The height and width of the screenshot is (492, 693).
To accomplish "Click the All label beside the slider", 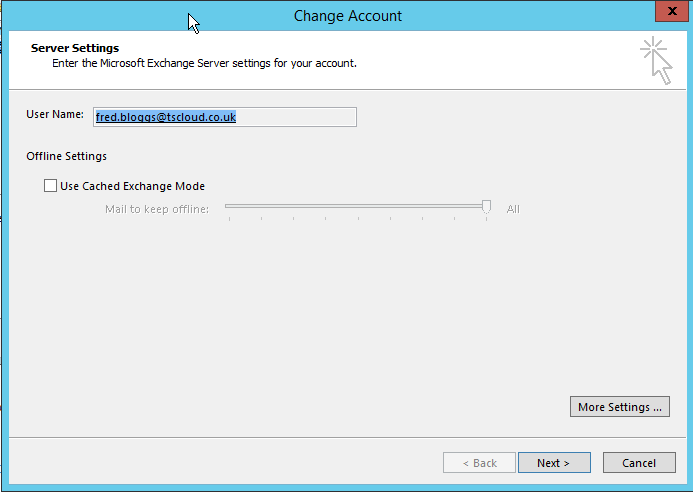I will click(x=513, y=209).
